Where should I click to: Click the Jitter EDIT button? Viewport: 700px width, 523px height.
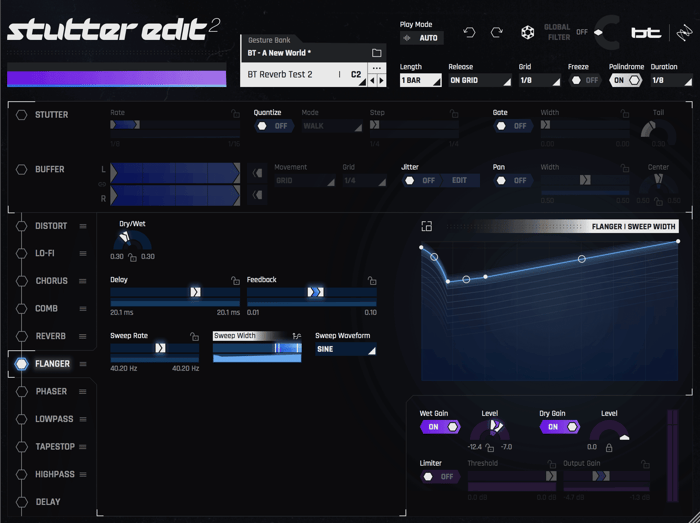[x=460, y=180]
